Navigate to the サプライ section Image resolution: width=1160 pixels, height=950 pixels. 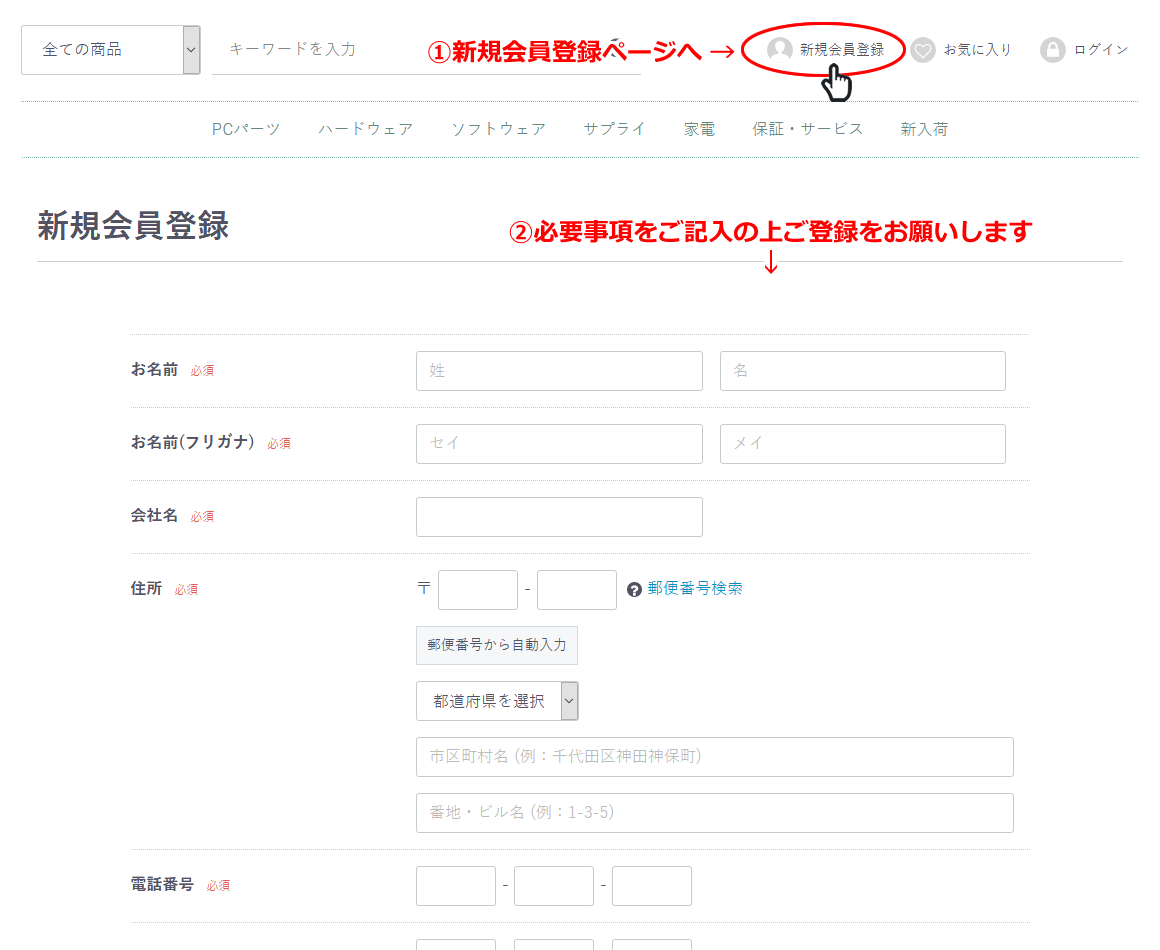point(613,128)
